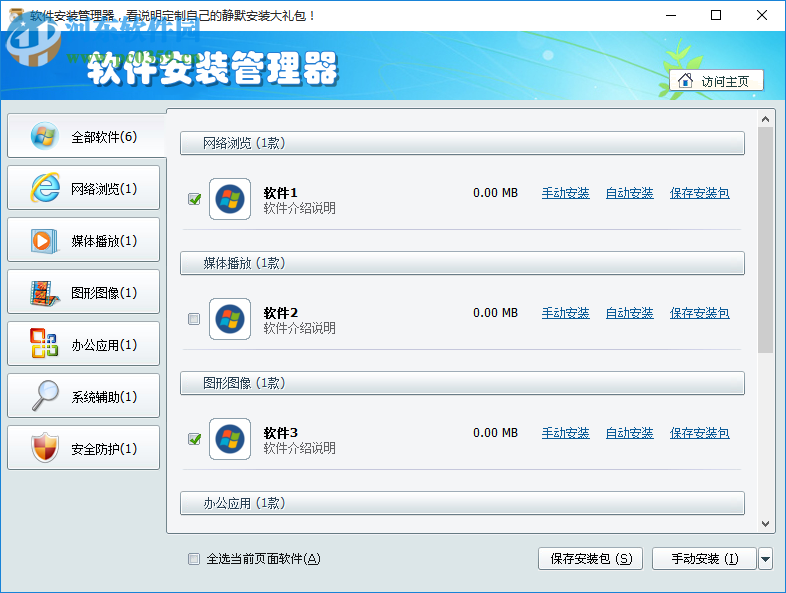Enable 全选当前页面软件(A) checkbox

(194, 558)
